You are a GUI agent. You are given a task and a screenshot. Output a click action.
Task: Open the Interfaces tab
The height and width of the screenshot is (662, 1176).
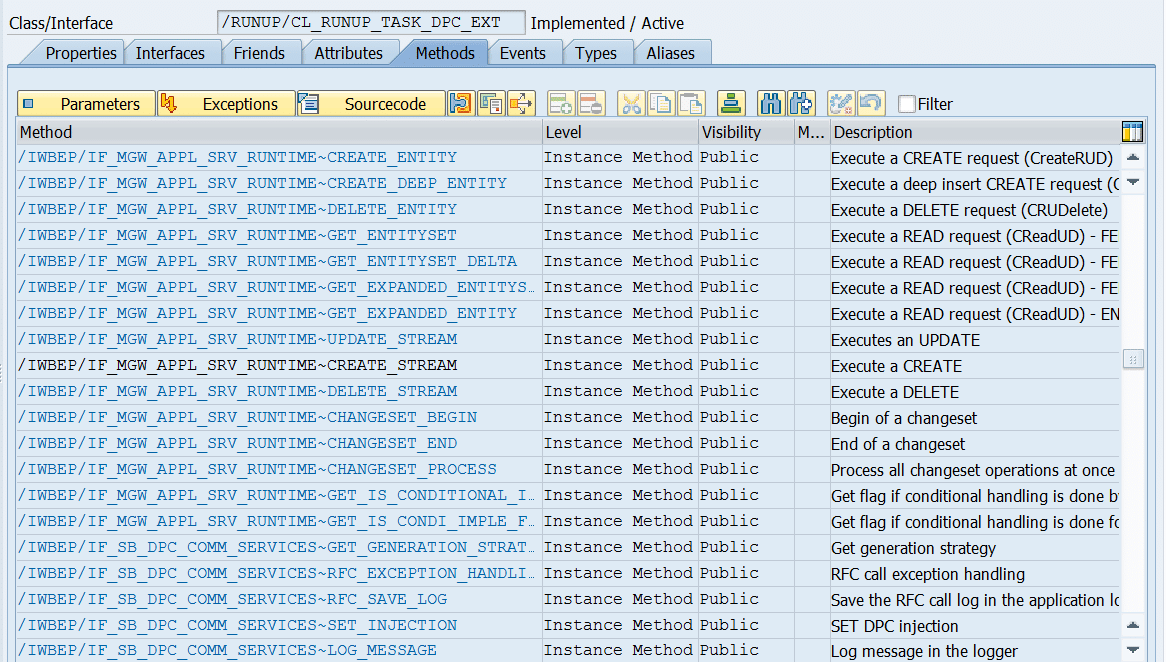click(x=170, y=53)
